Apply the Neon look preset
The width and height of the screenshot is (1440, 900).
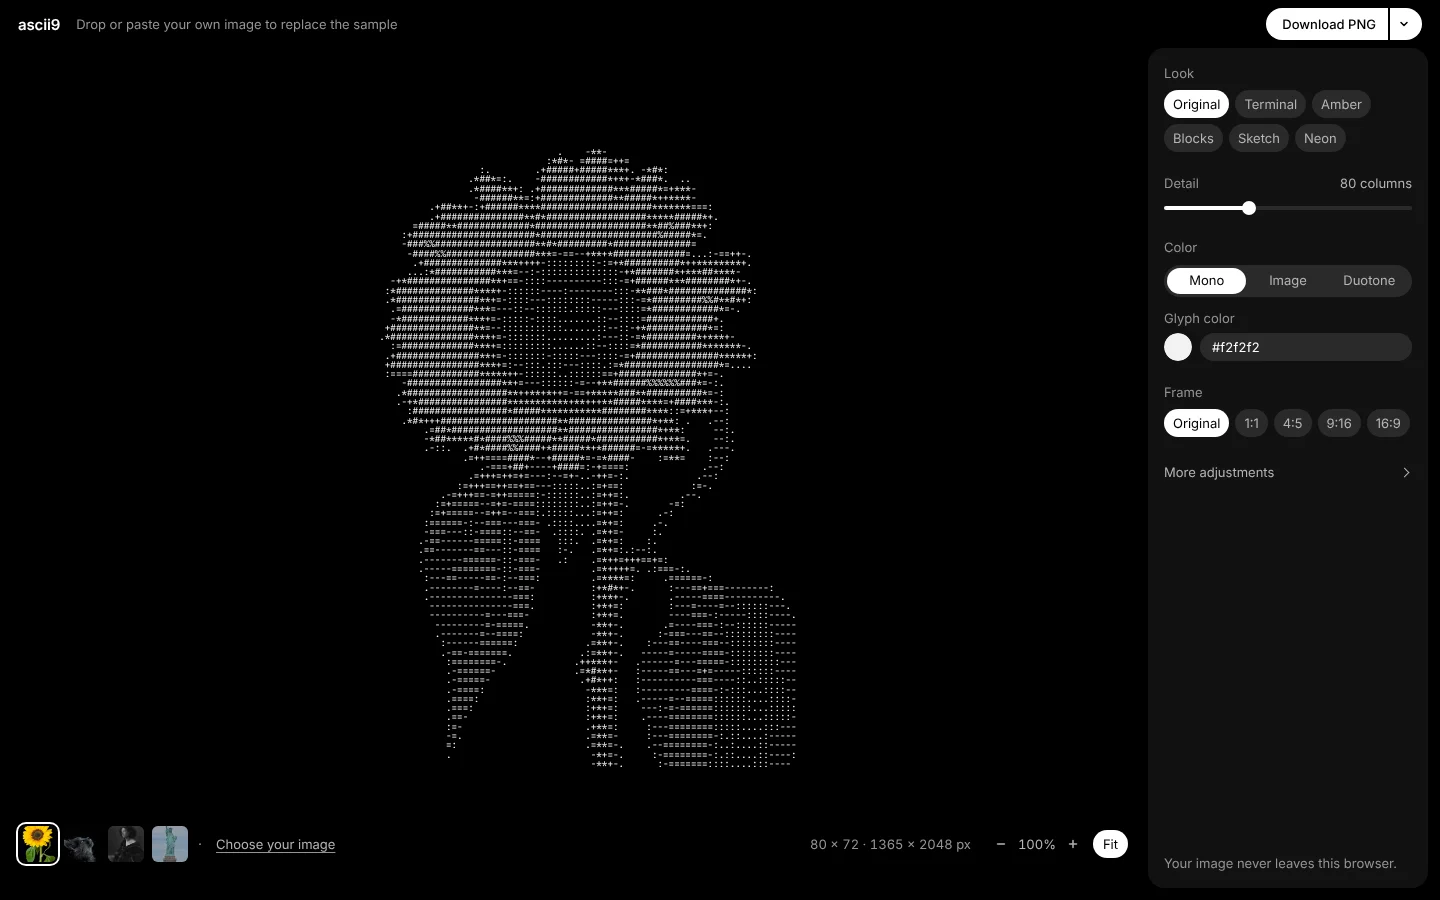1320,138
